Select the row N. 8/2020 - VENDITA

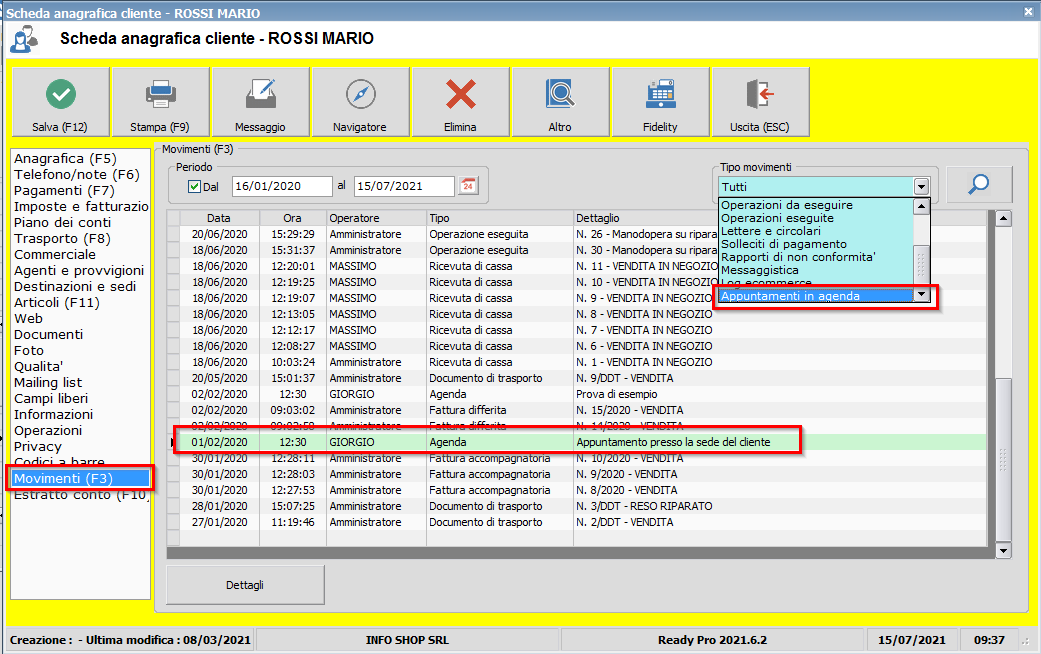coord(576,490)
